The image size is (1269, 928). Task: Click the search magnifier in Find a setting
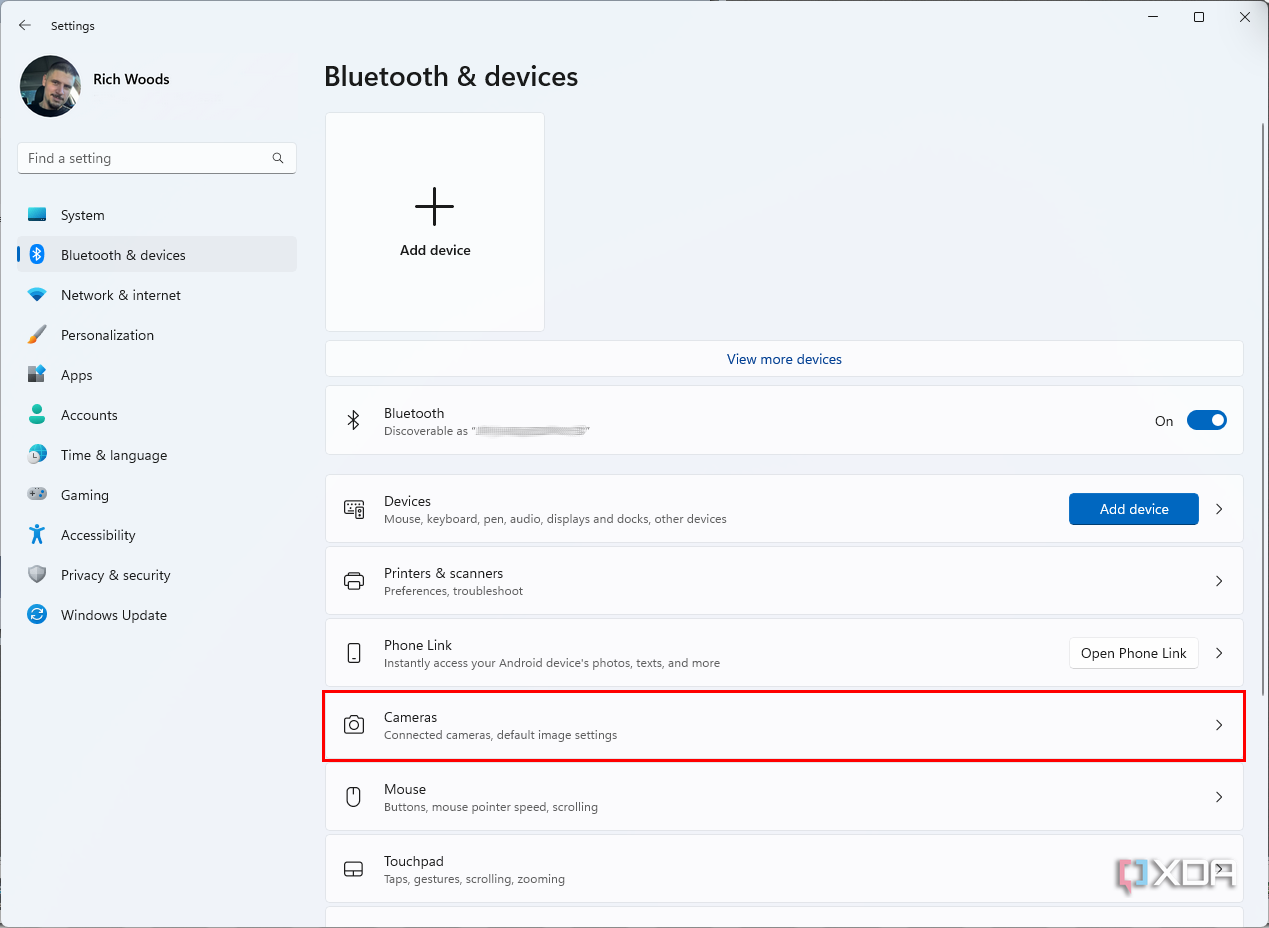point(277,157)
